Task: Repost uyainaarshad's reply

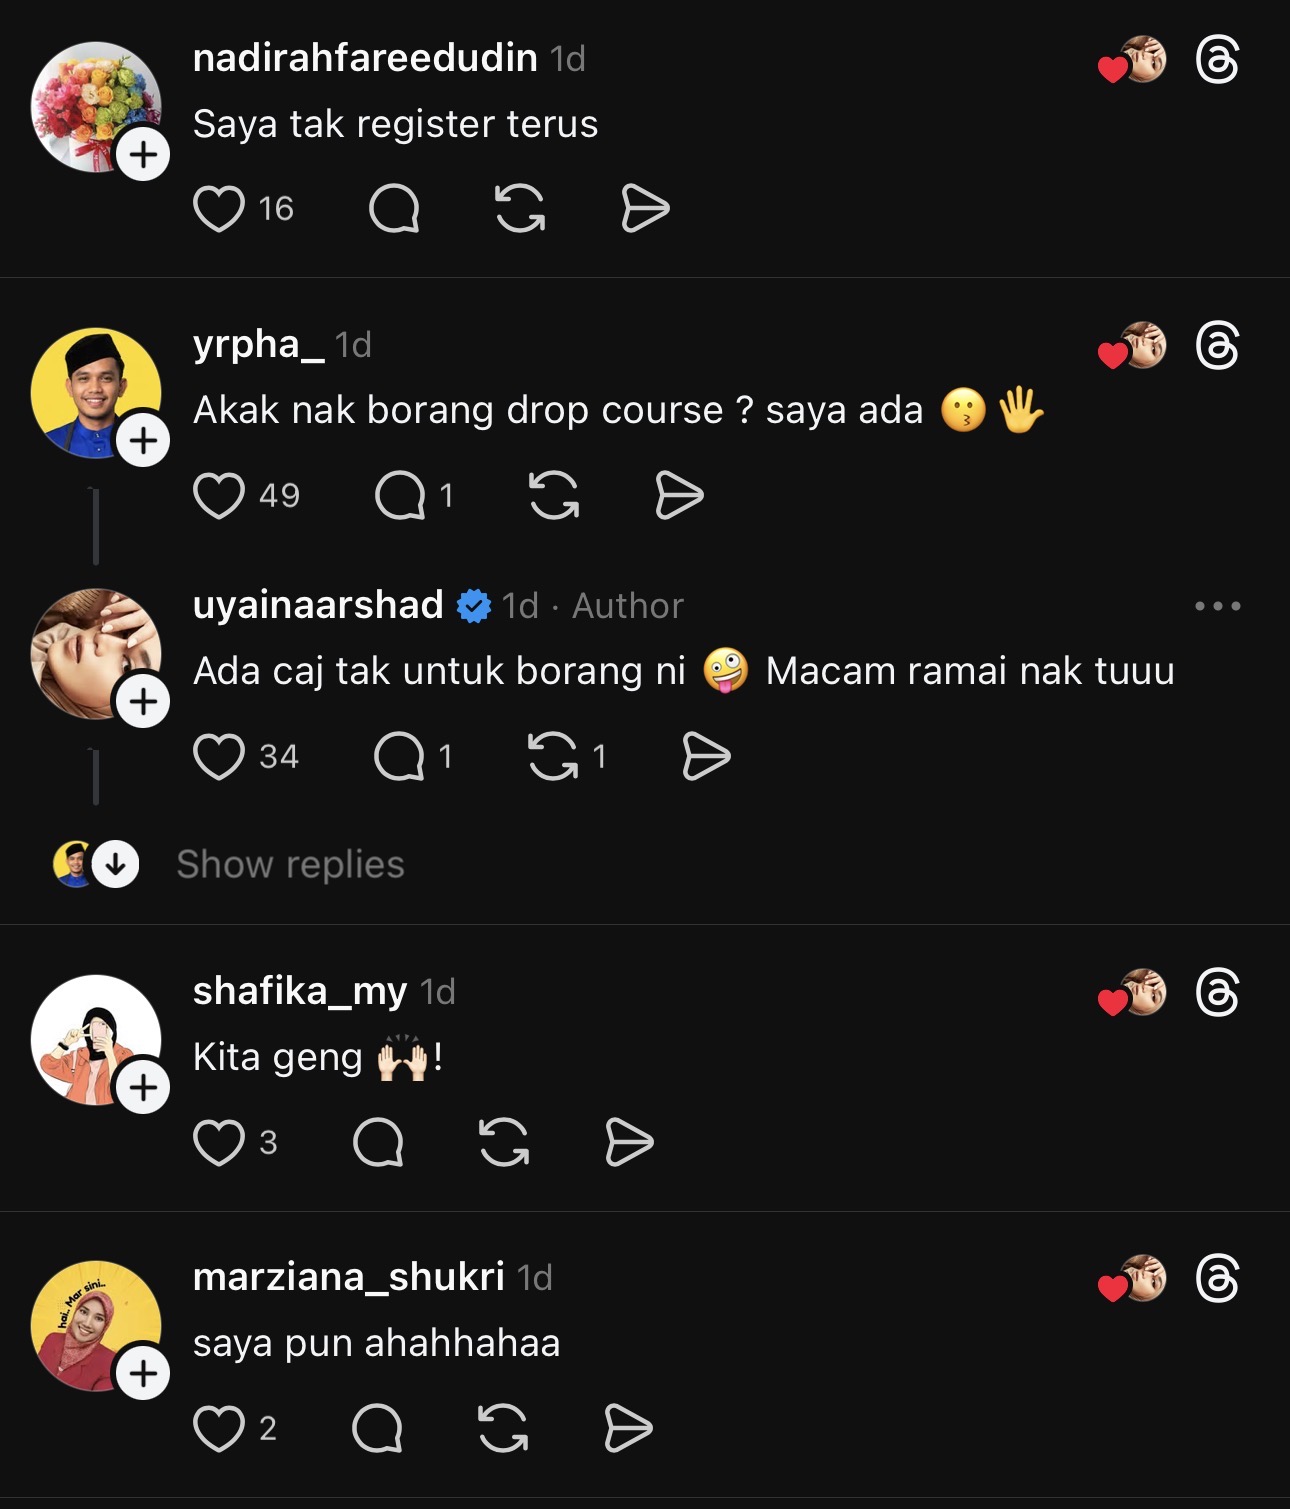Action: pos(553,756)
